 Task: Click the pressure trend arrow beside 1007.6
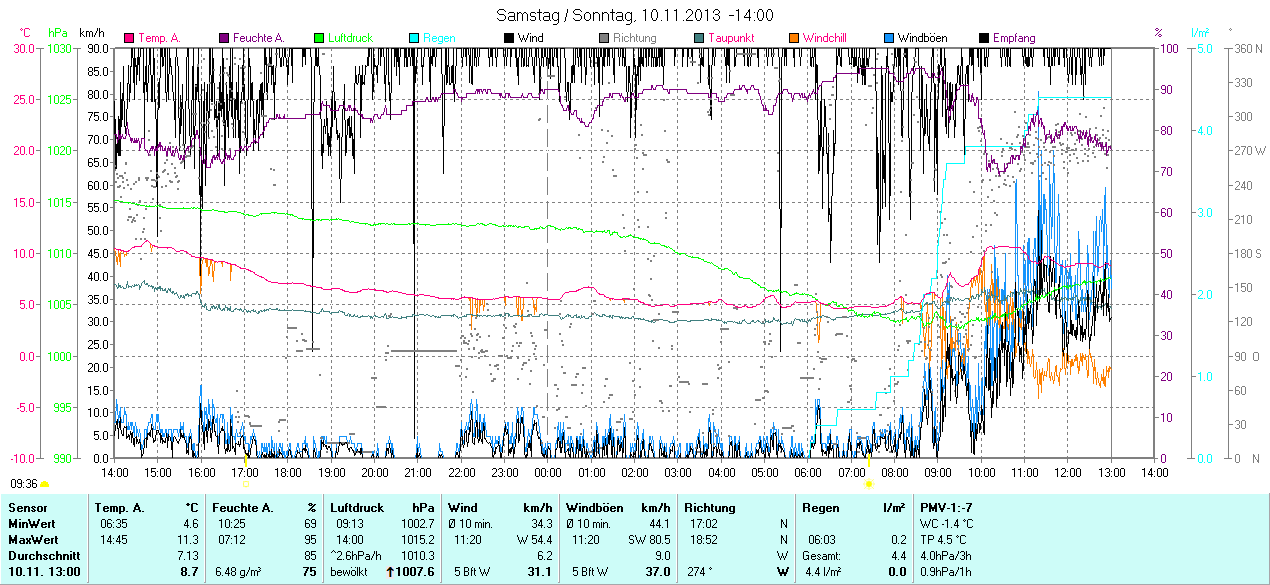point(389,572)
